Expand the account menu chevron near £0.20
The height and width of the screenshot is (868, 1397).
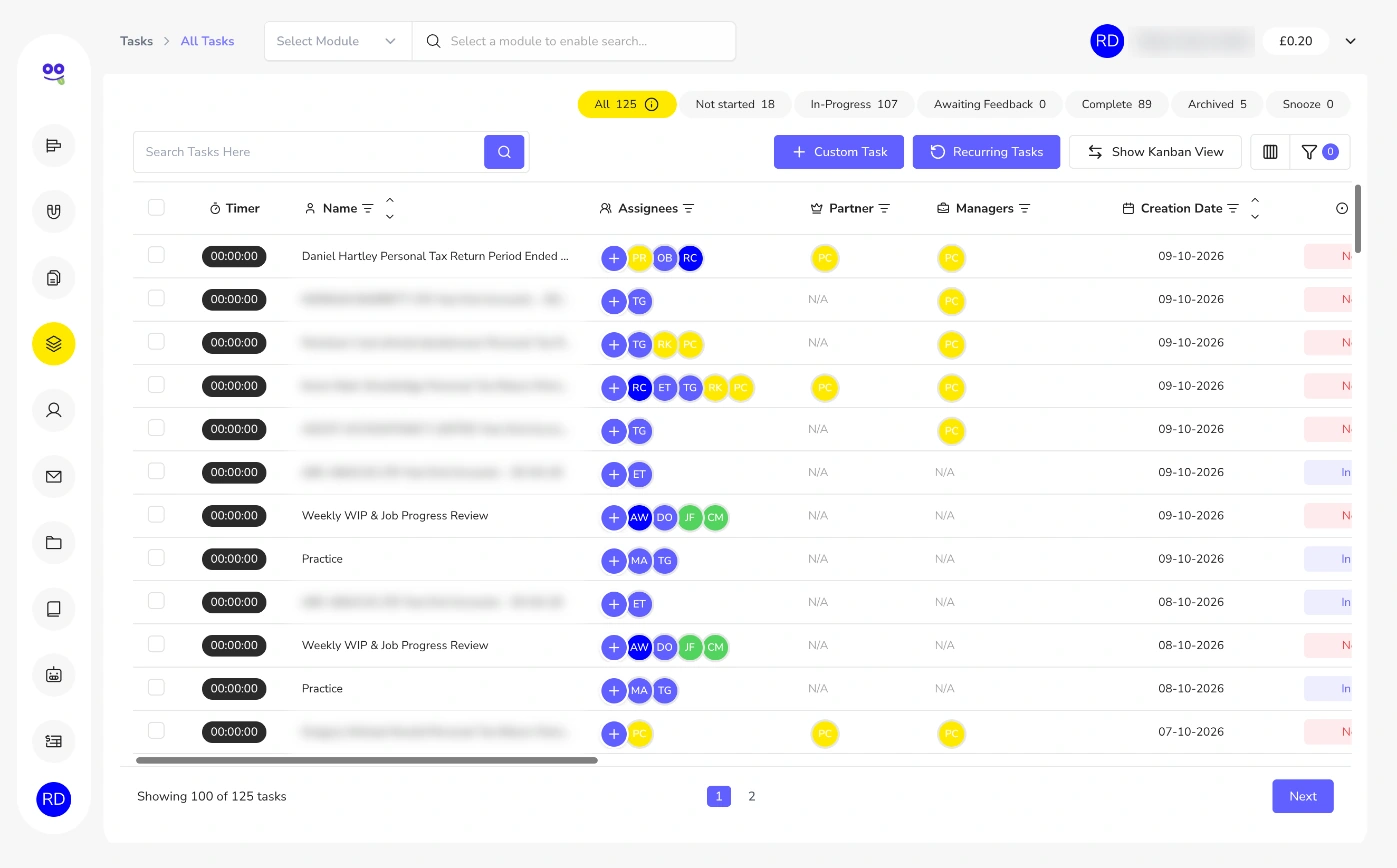point(1350,41)
